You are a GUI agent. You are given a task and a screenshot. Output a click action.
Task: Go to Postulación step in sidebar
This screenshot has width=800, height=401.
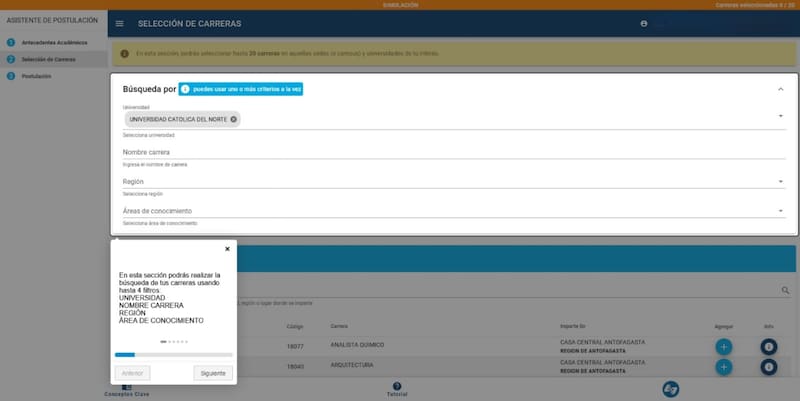[36, 75]
